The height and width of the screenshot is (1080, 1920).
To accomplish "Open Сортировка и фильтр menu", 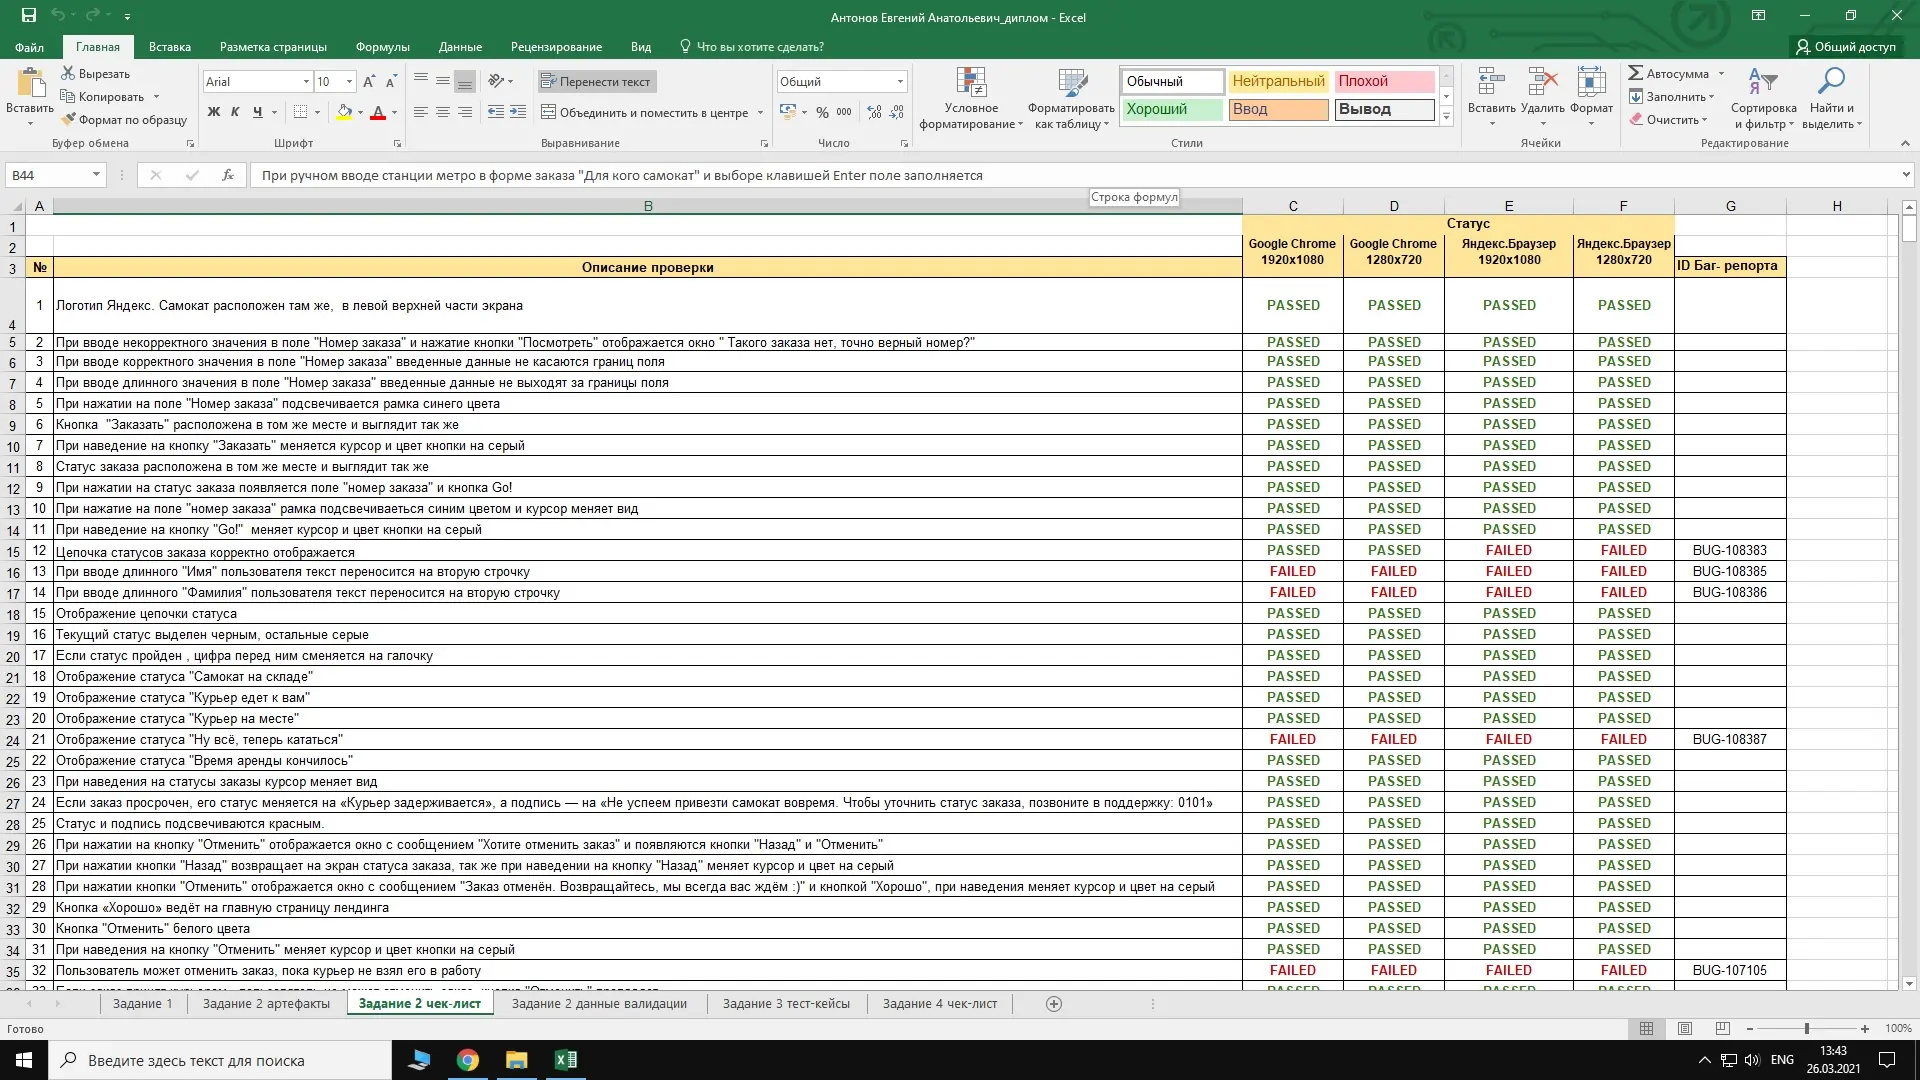I will tap(1764, 98).
